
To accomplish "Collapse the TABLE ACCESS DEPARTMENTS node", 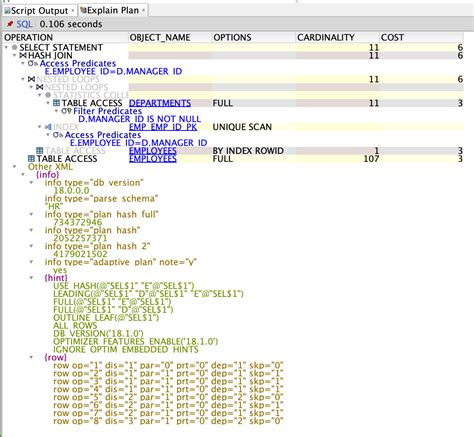I will [x=48, y=103].
